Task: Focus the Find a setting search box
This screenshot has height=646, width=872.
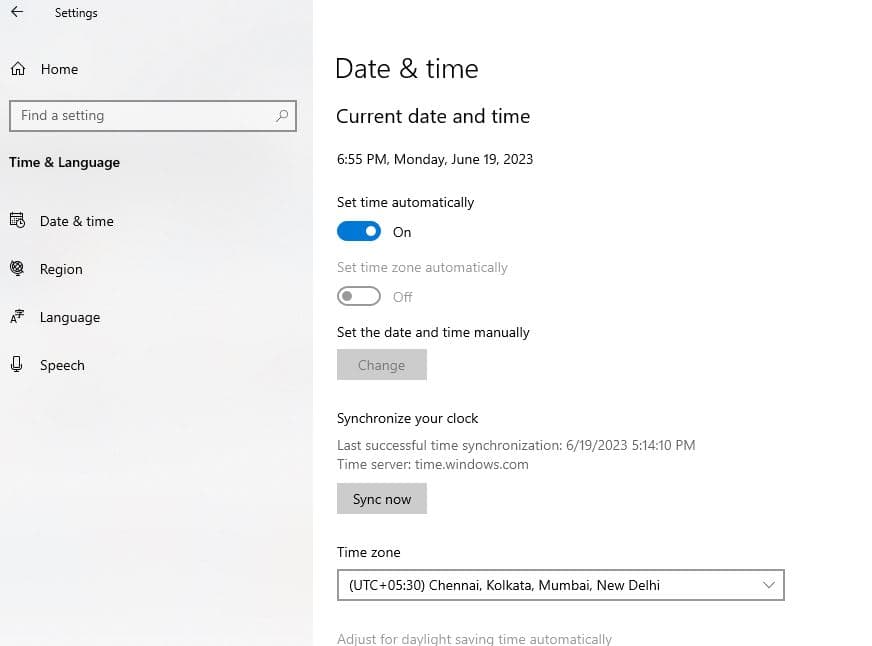Action: (x=140, y=116)
